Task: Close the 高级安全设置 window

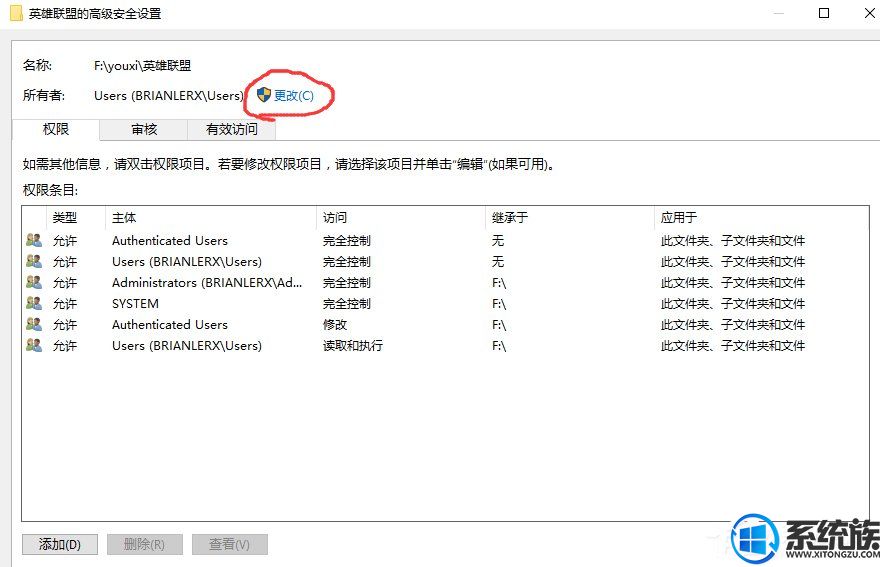Action: [x=869, y=13]
